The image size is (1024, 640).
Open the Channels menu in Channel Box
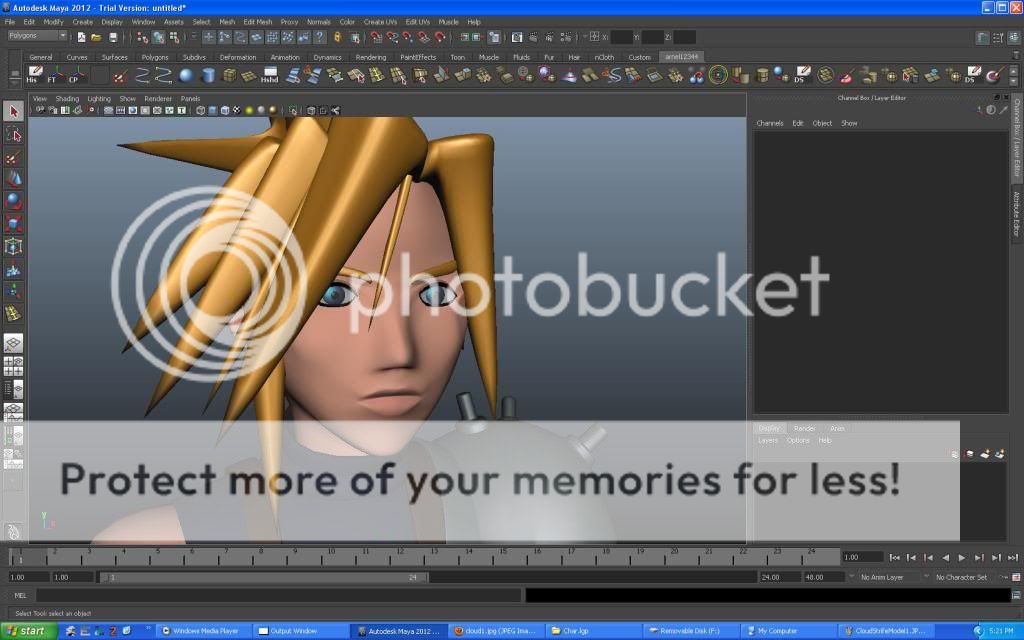click(769, 123)
